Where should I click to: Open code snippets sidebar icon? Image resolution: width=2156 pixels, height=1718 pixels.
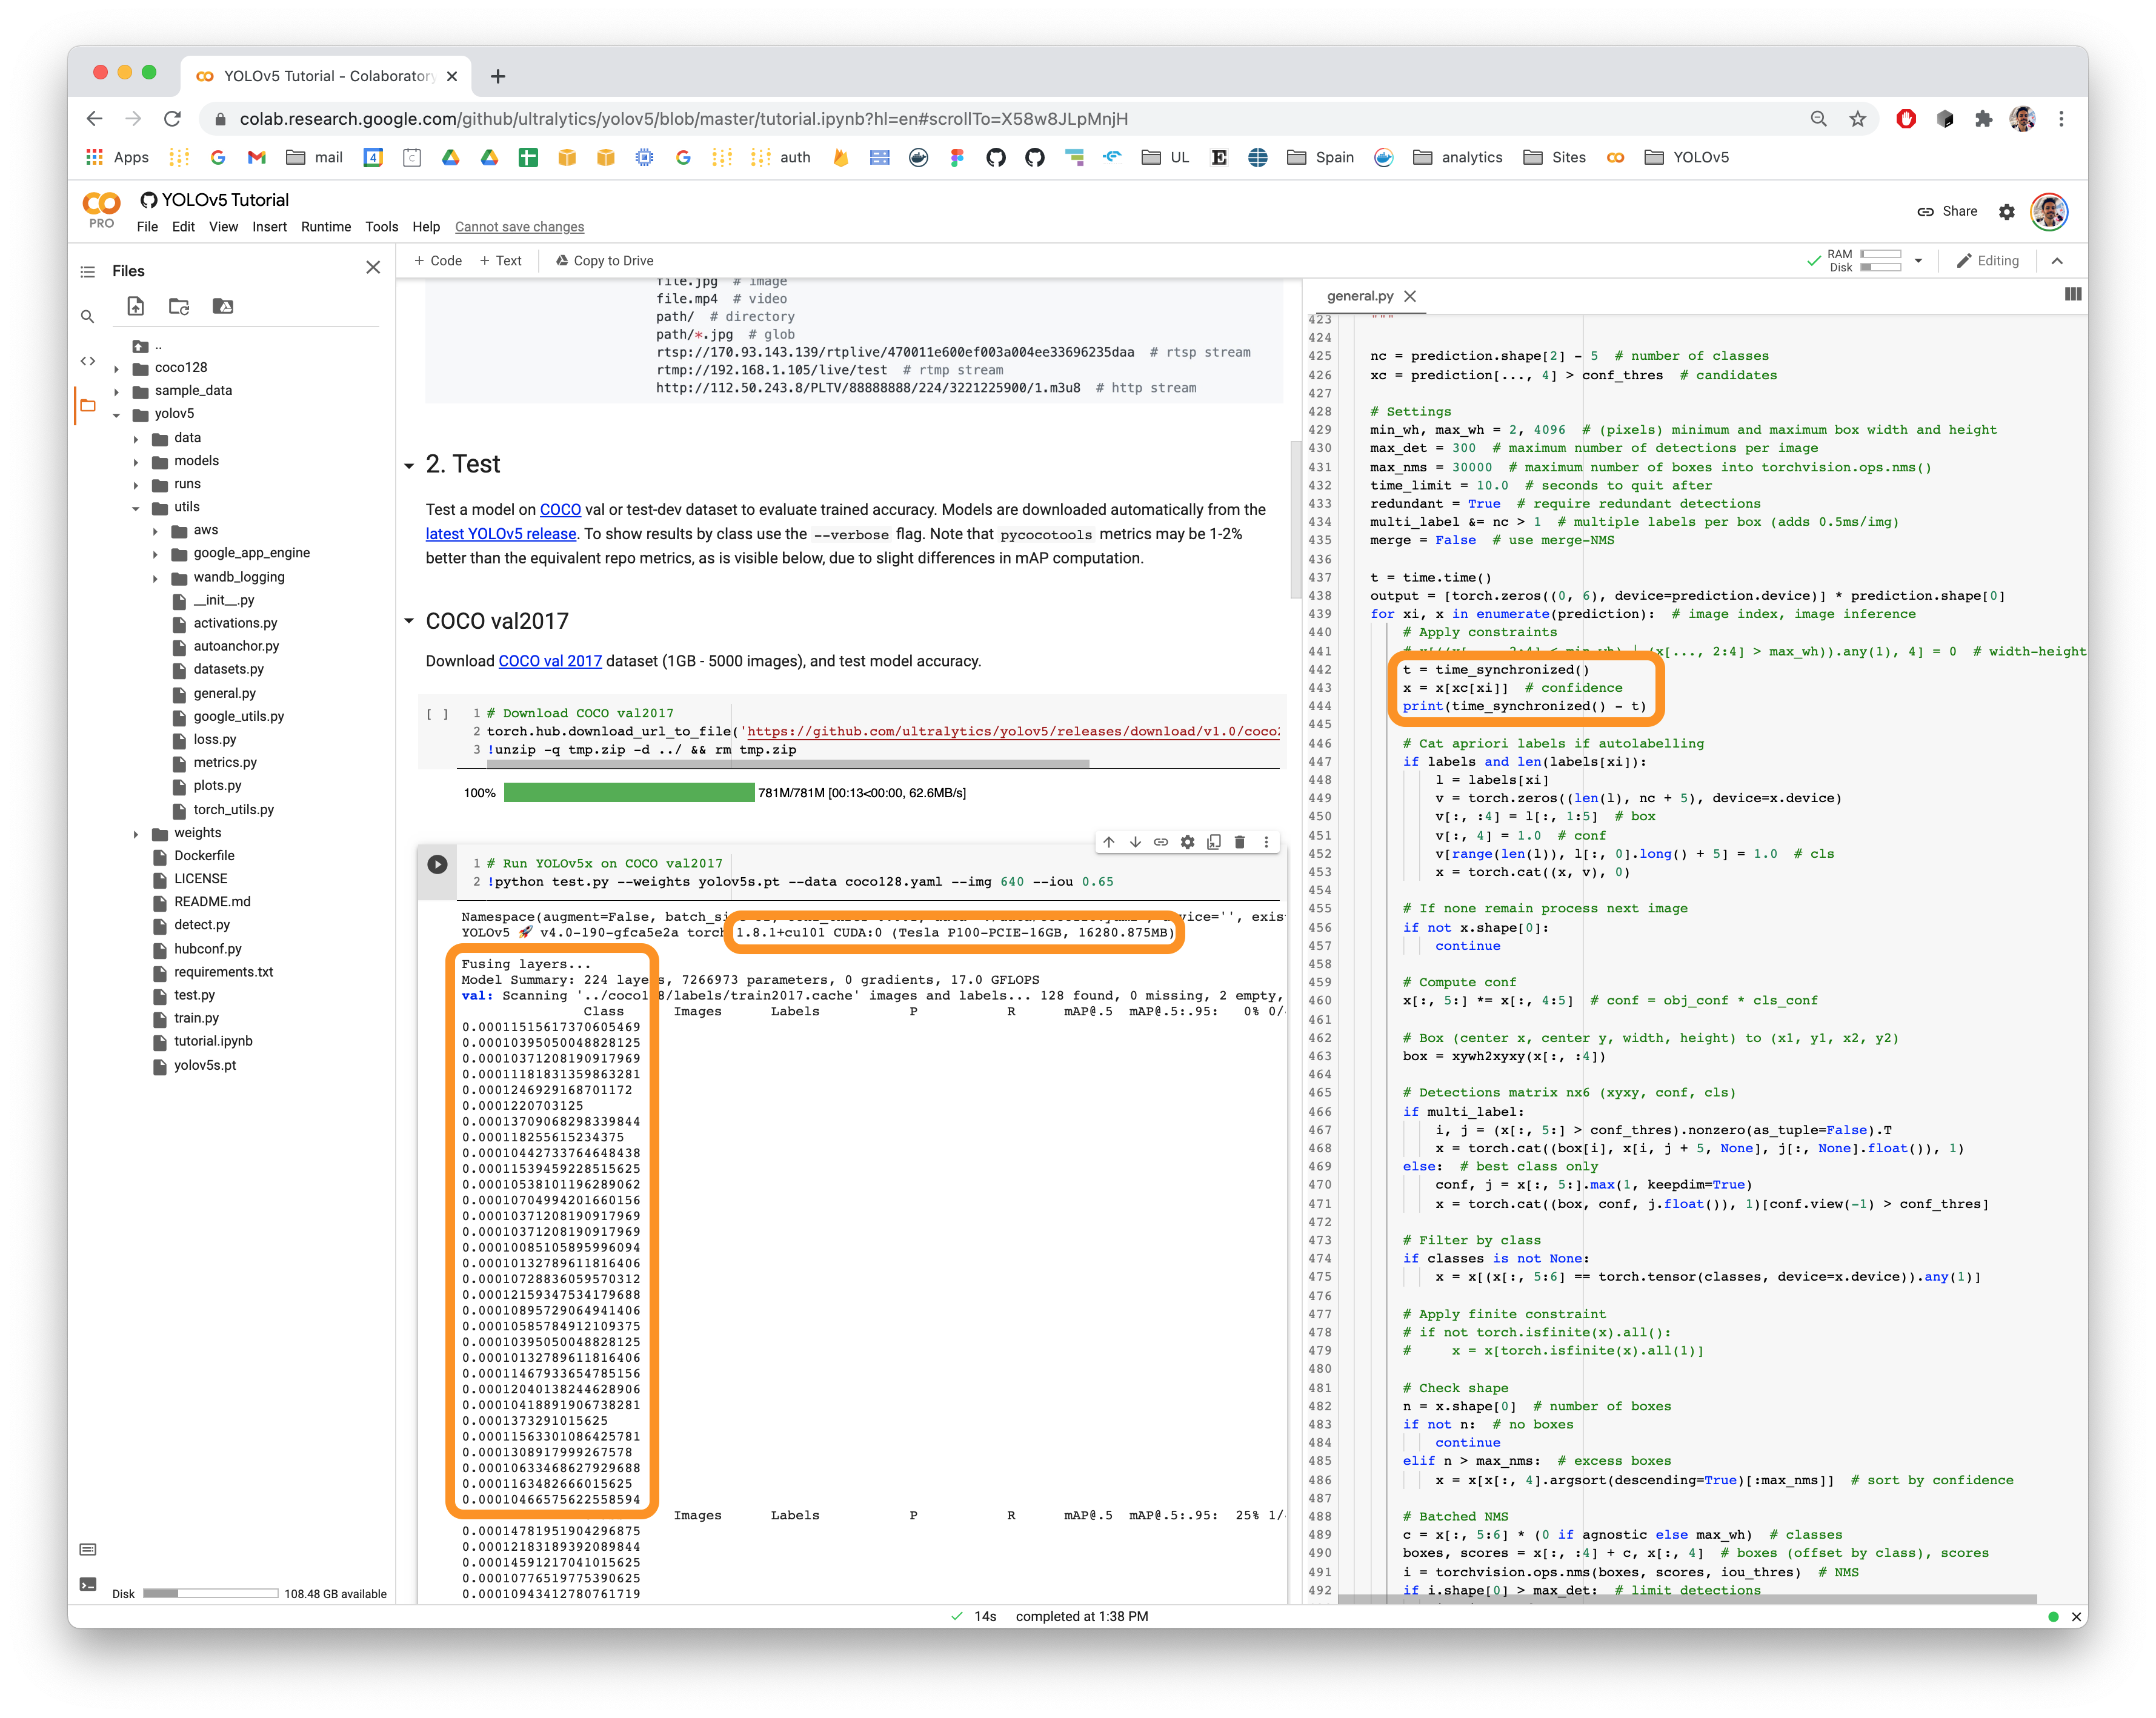tap(88, 361)
